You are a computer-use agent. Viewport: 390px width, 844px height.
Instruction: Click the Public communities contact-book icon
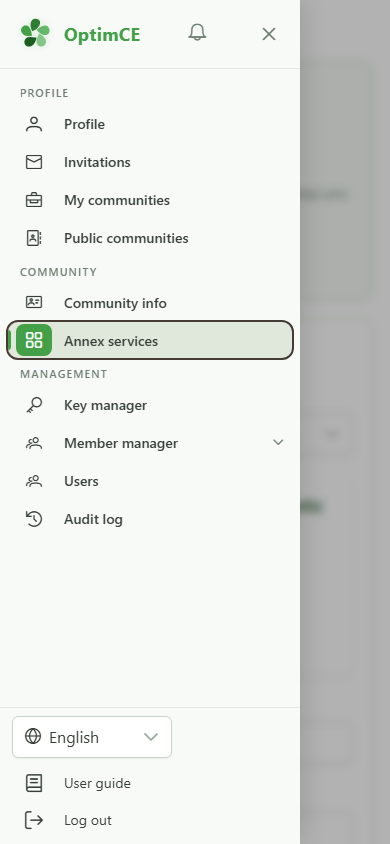point(34,238)
